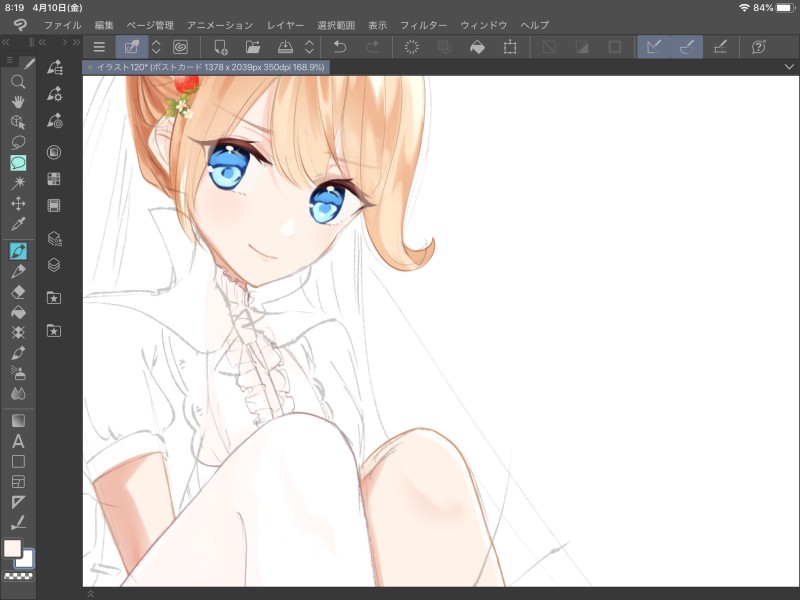800x600 pixels.
Task: Open the Color Set mosaic palette icon
Action: pyautogui.click(x=54, y=179)
